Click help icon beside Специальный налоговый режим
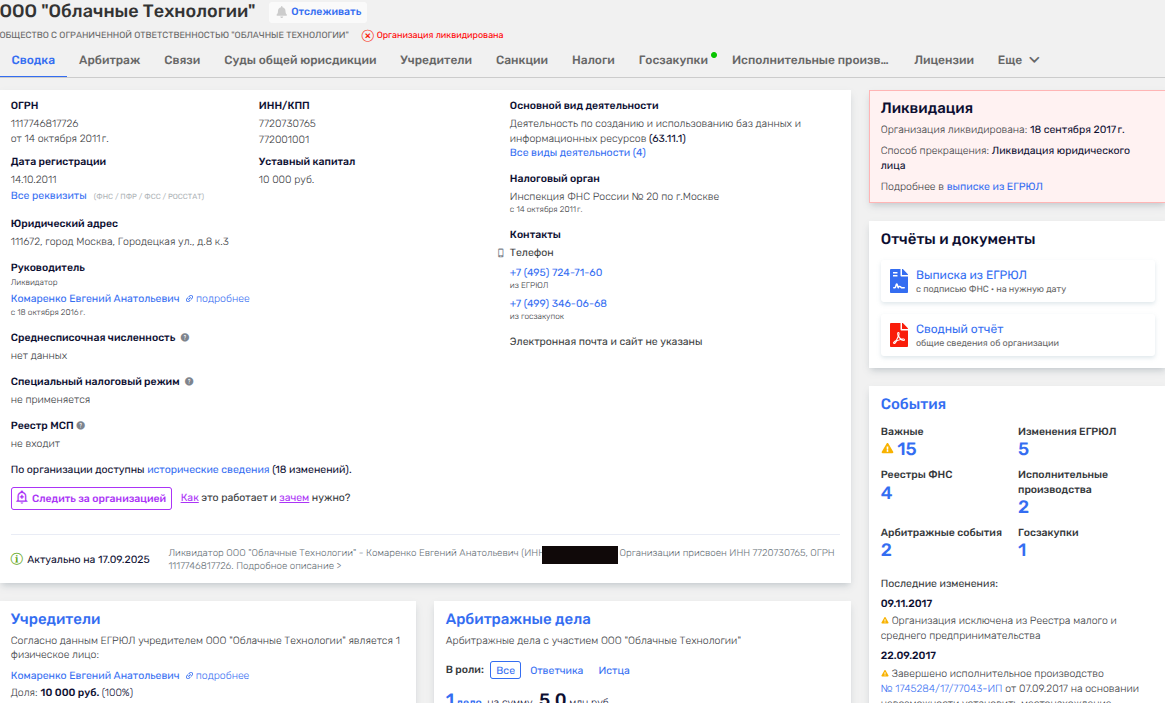Image resolution: width=1165 pixels, height=703 pixels. pos(189,382)
